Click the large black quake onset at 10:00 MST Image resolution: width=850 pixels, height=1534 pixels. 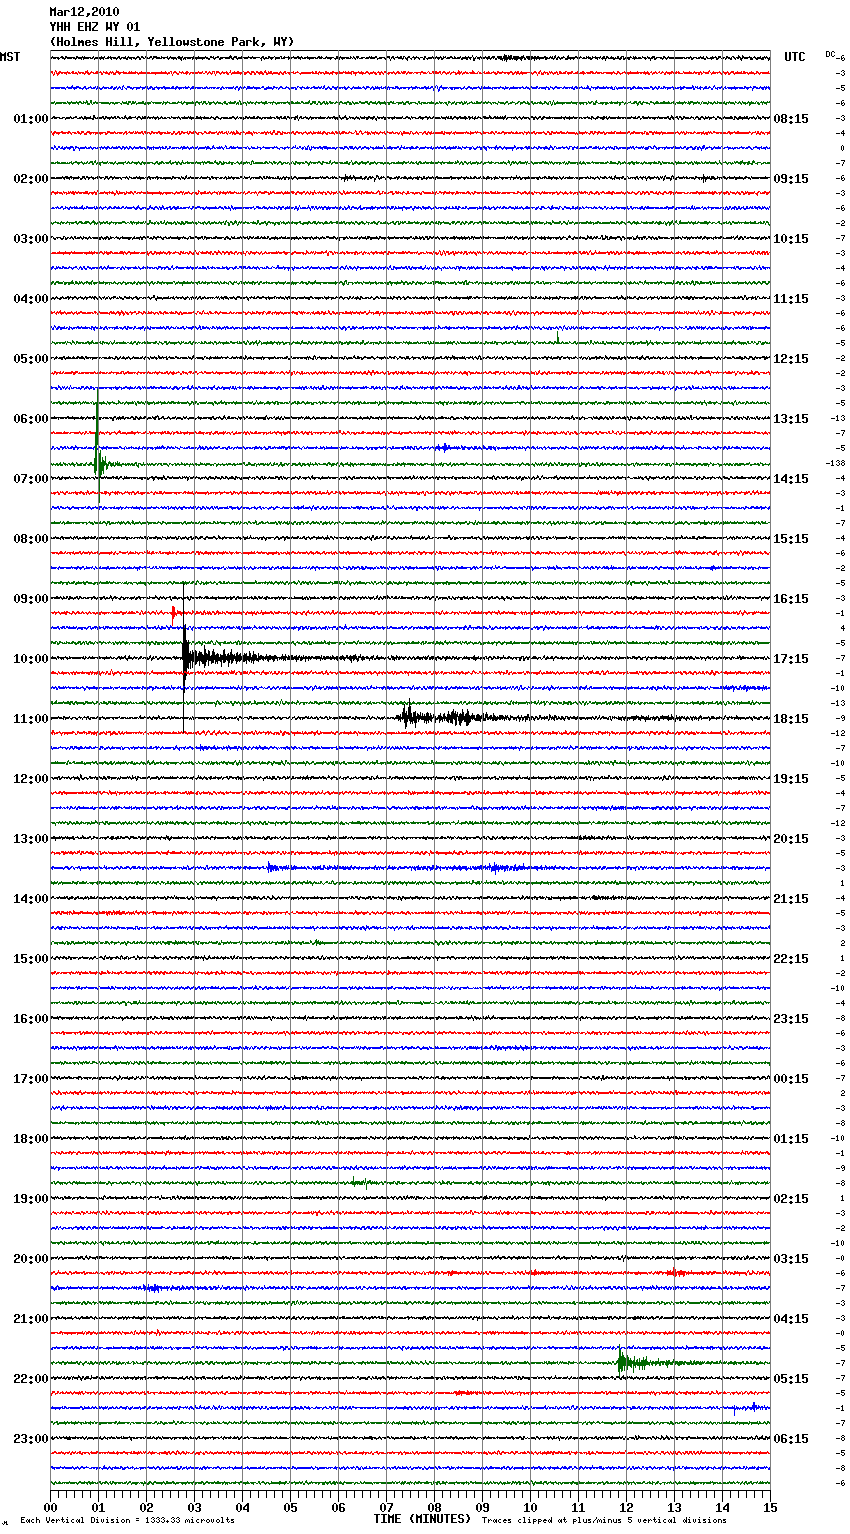[187, 657]
